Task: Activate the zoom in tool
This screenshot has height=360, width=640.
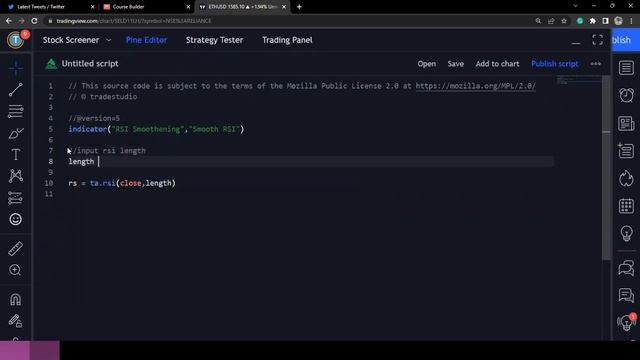Action: click(x=16, y=270)
